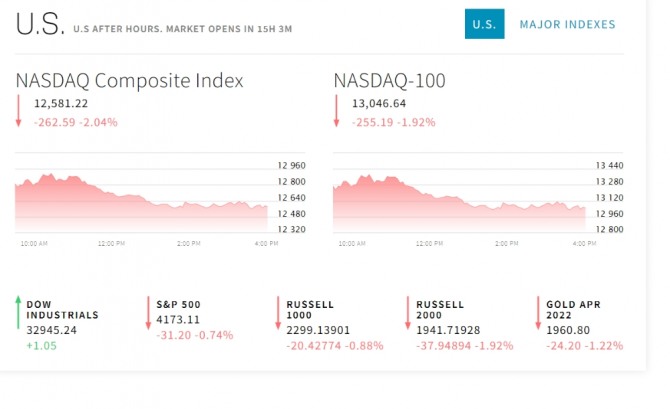Open the Russell 2000 quote
Screen dimensions: 670x409
tap(440, 309)
